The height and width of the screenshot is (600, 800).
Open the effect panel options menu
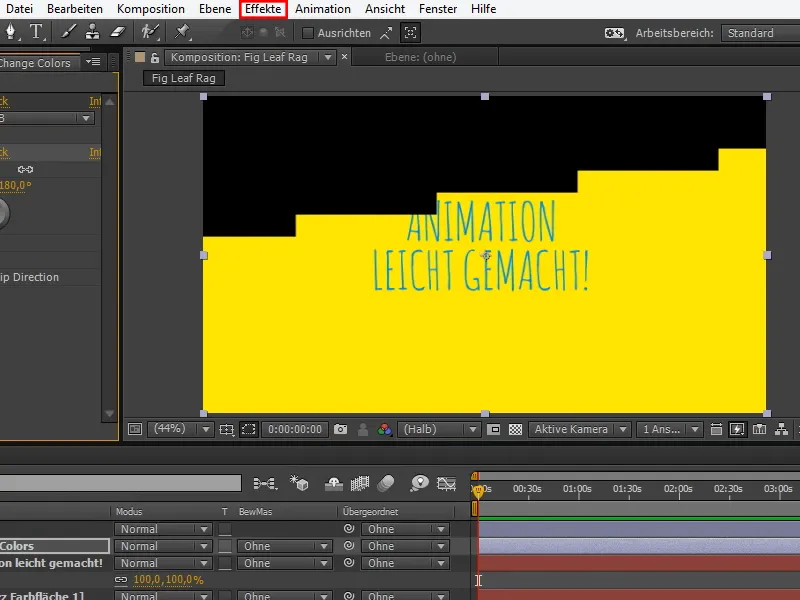tap(93, 62)
